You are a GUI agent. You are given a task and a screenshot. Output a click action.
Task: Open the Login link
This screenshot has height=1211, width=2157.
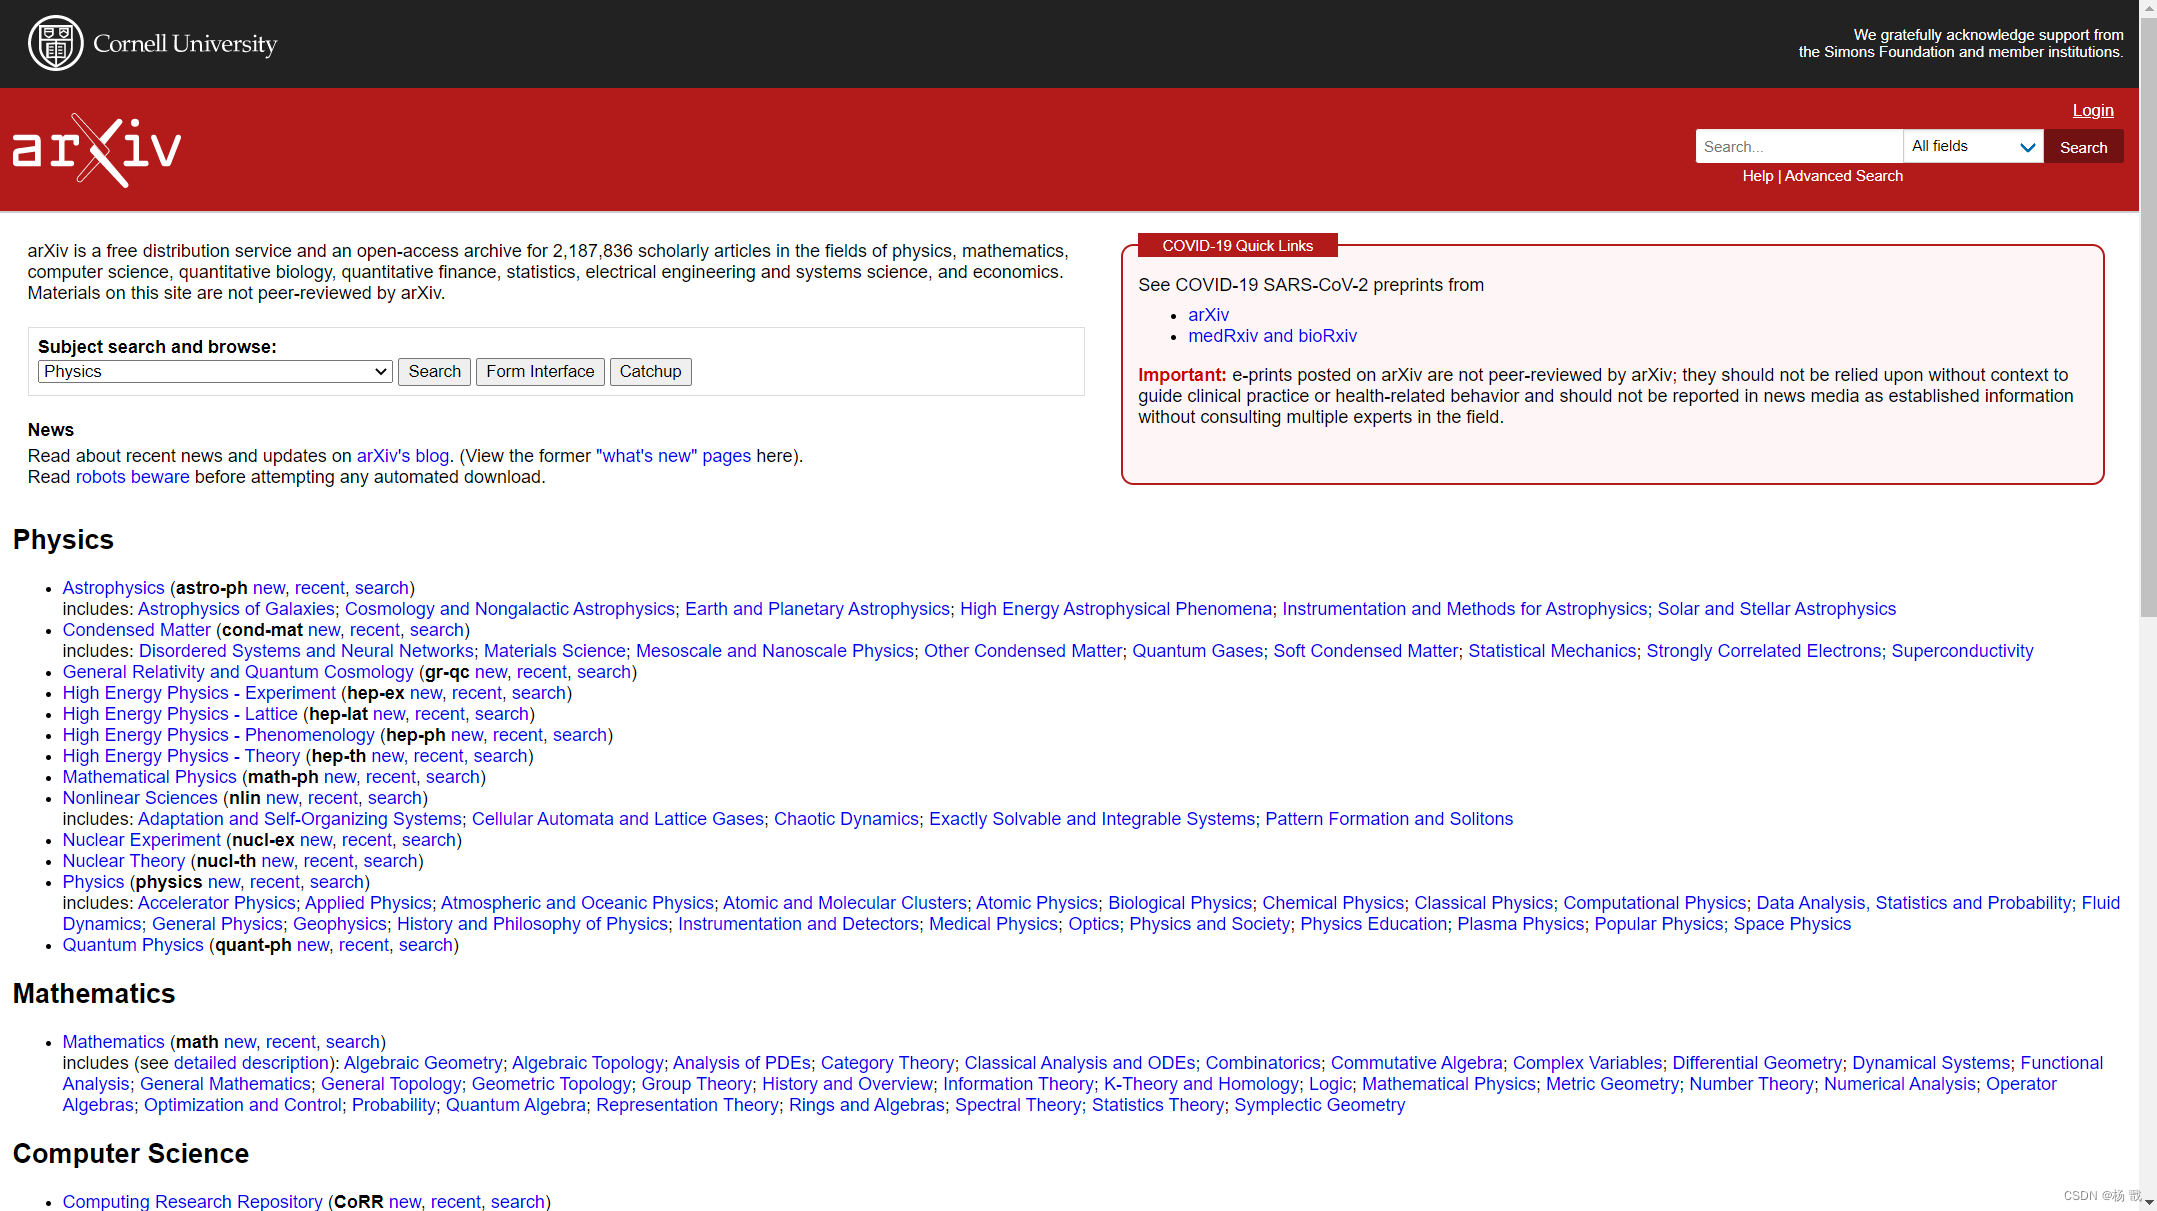2092,111
